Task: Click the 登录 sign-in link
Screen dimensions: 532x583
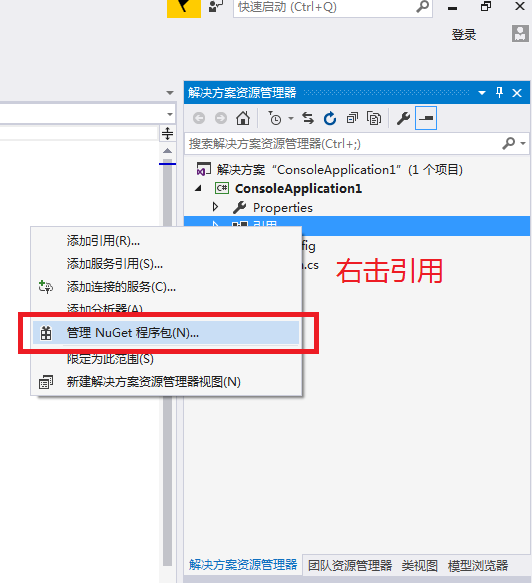Action: 464,35
